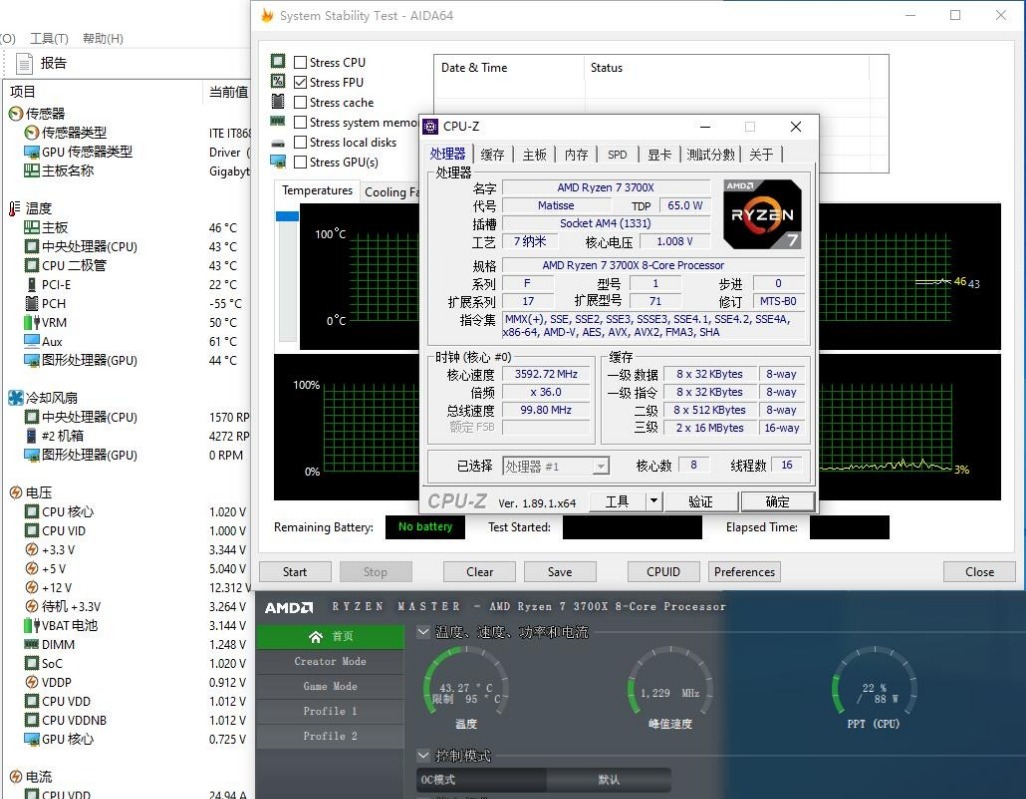Open the 关于 tab in CPU-Z
This screenshot has width=1026, height=799.
coord(761,154)
